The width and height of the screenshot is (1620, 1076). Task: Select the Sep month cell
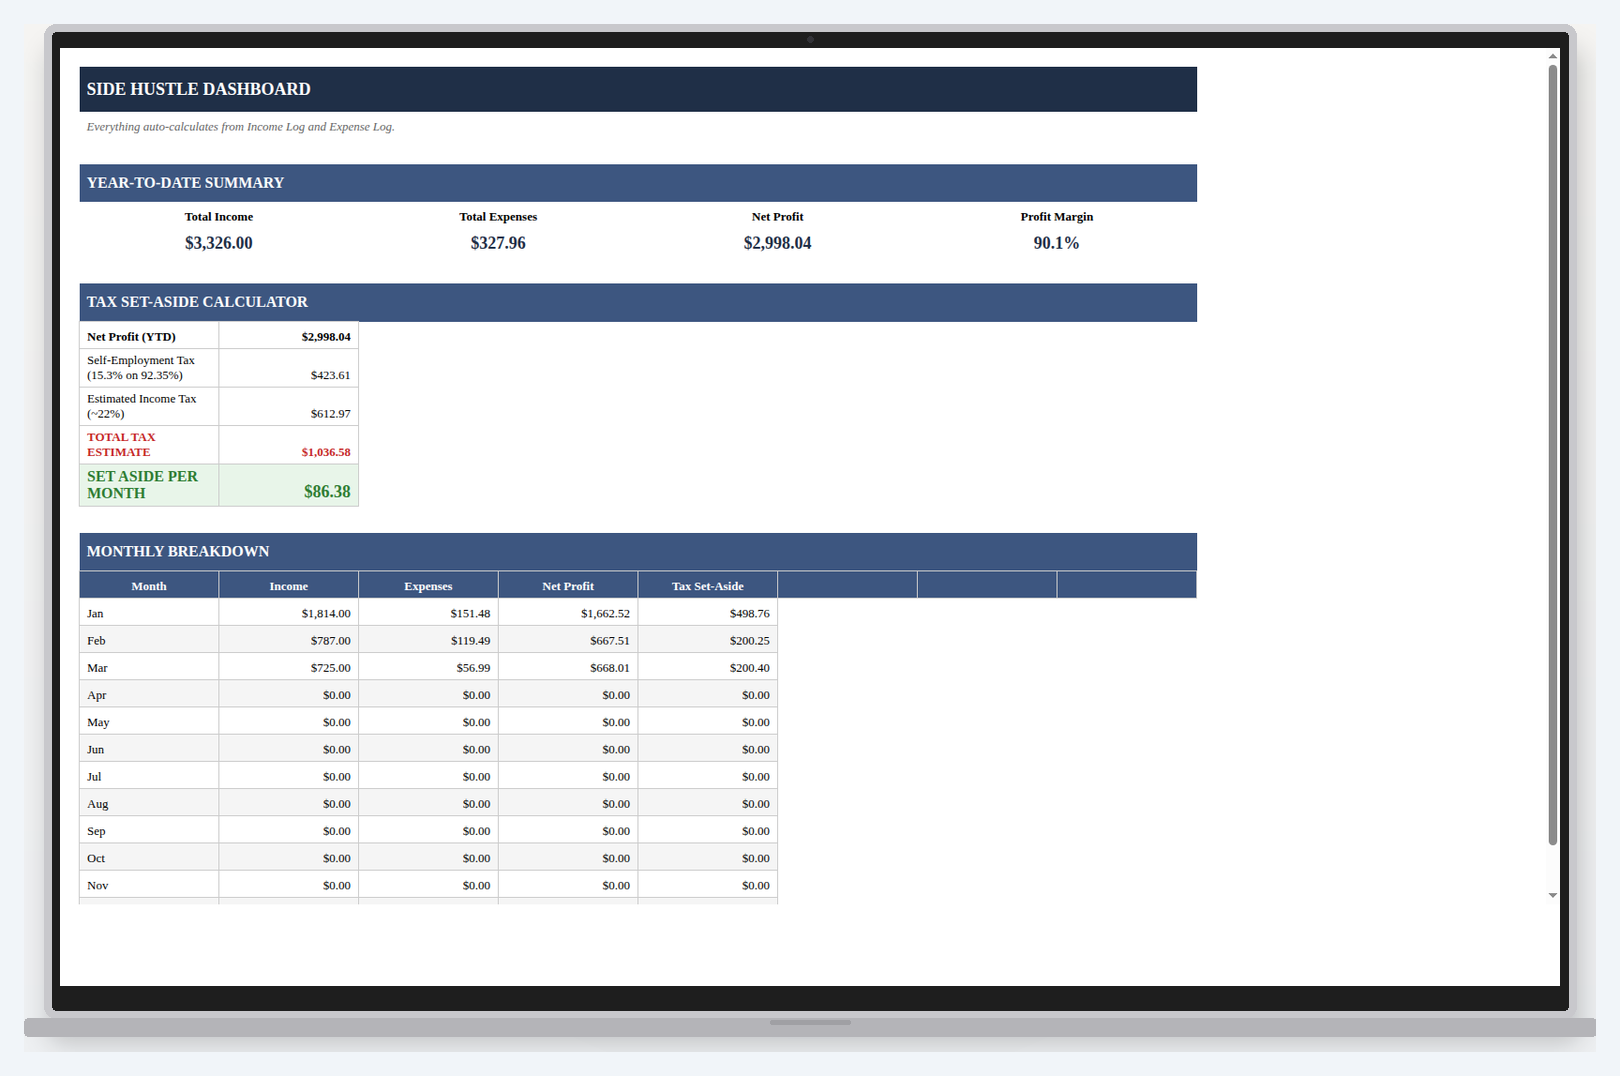point(149,830)
